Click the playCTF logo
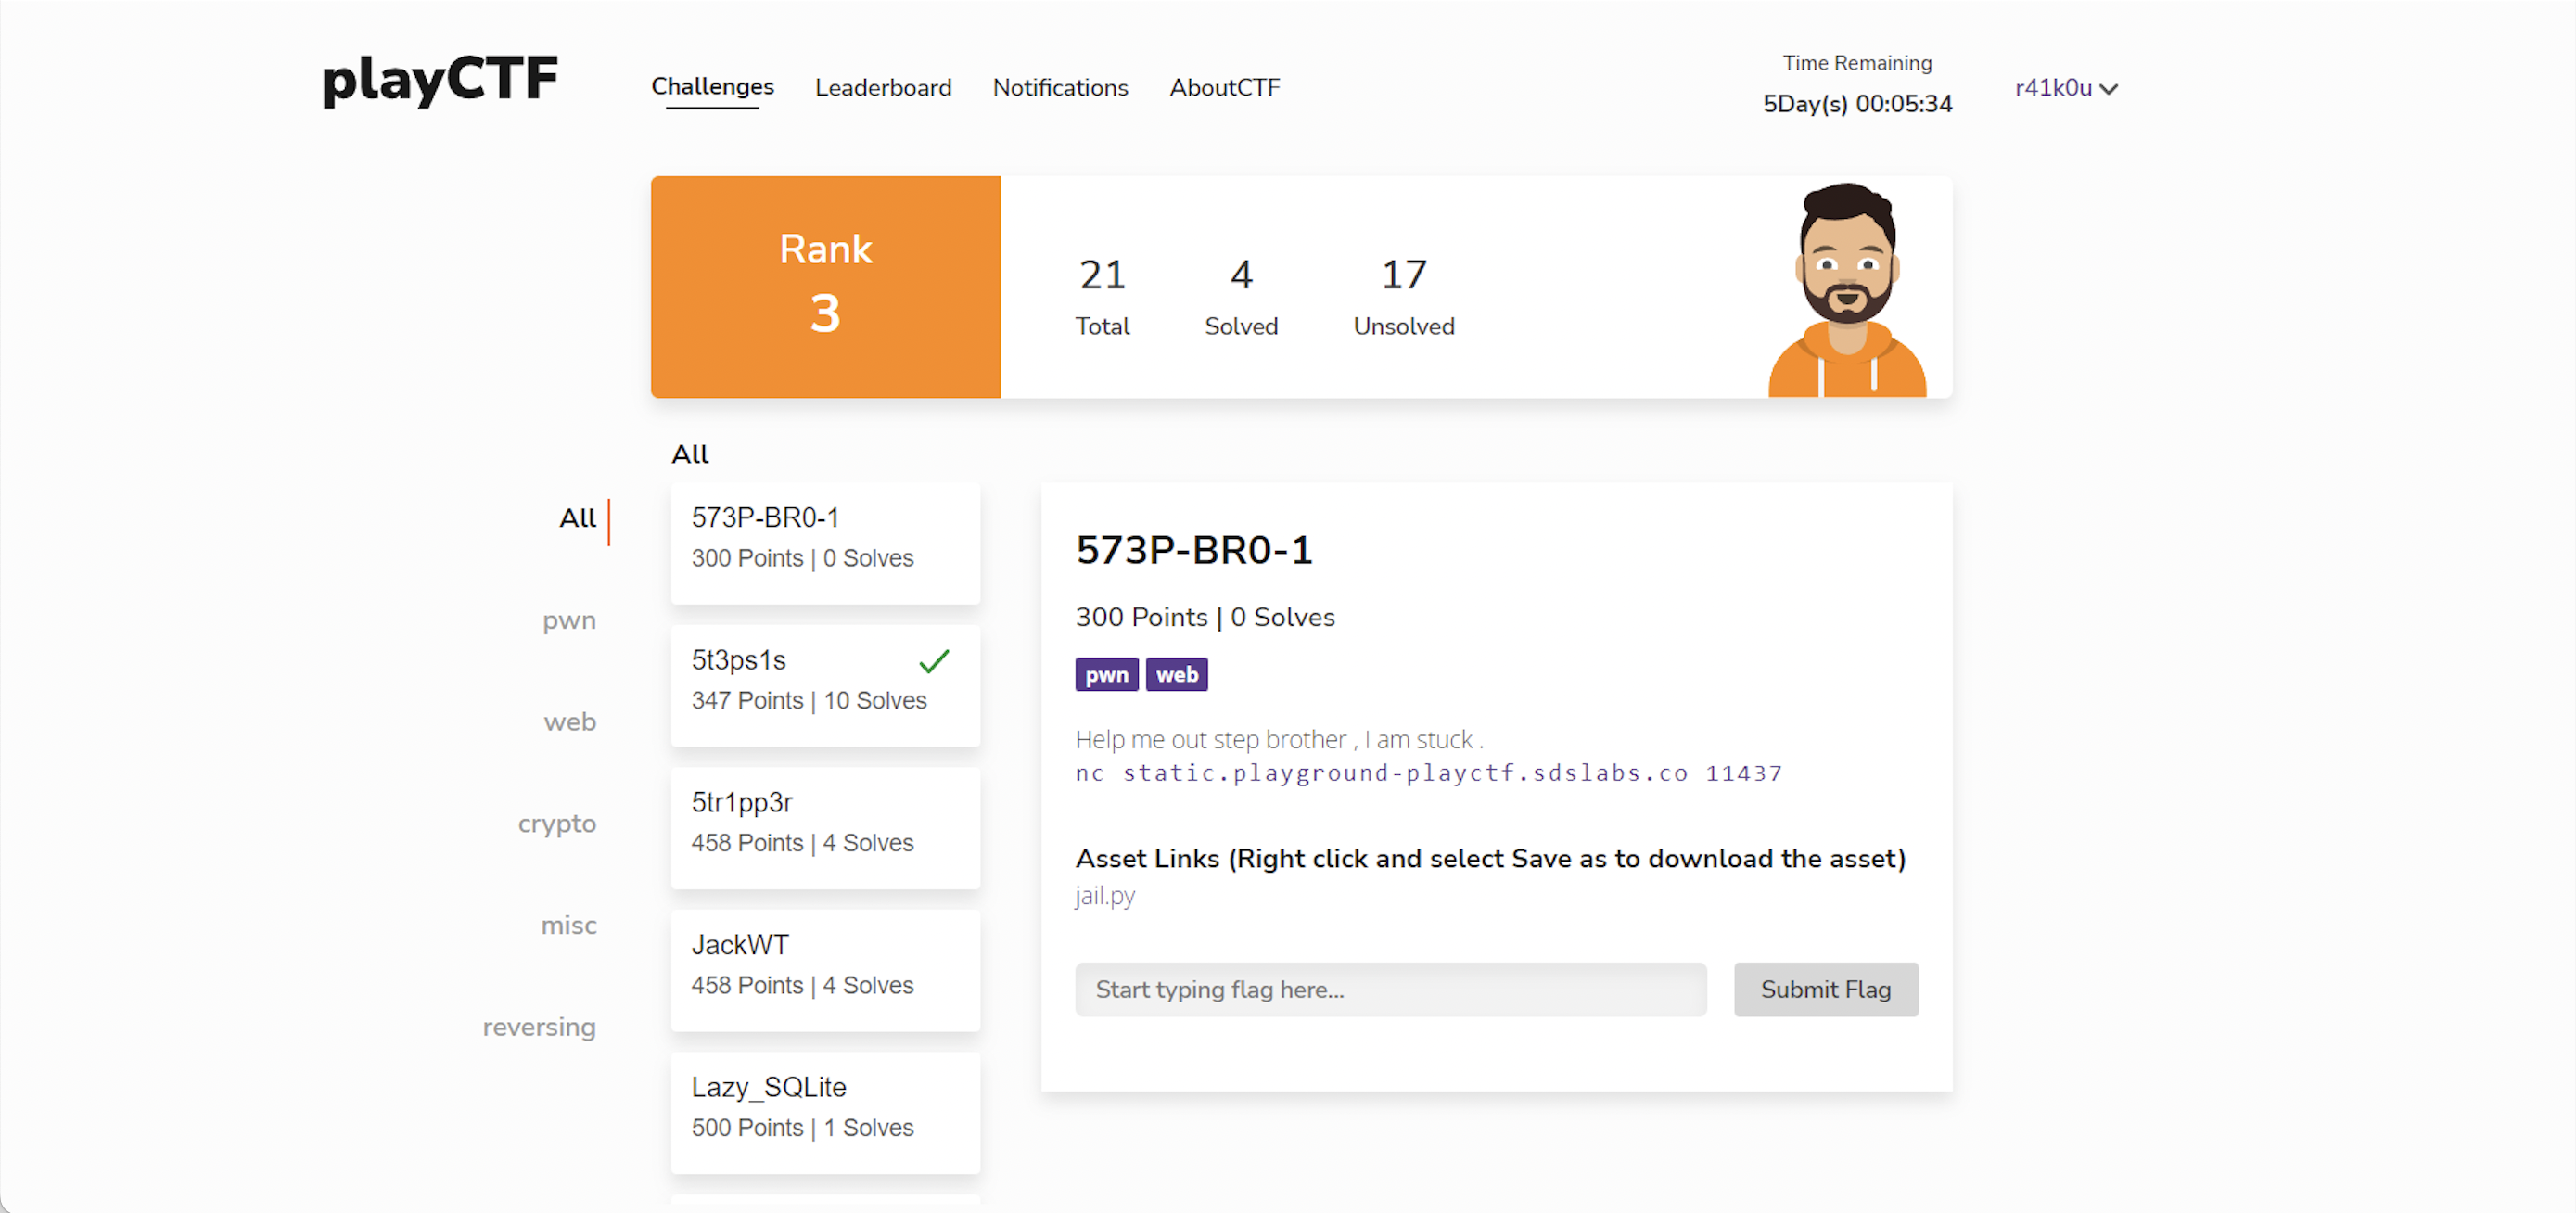The height and width of the screenshot is (1213, 2576). pos(440,81)
